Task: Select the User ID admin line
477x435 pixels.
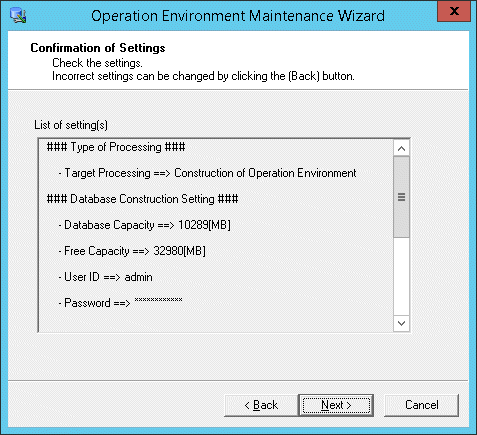Action: point(105,277)
